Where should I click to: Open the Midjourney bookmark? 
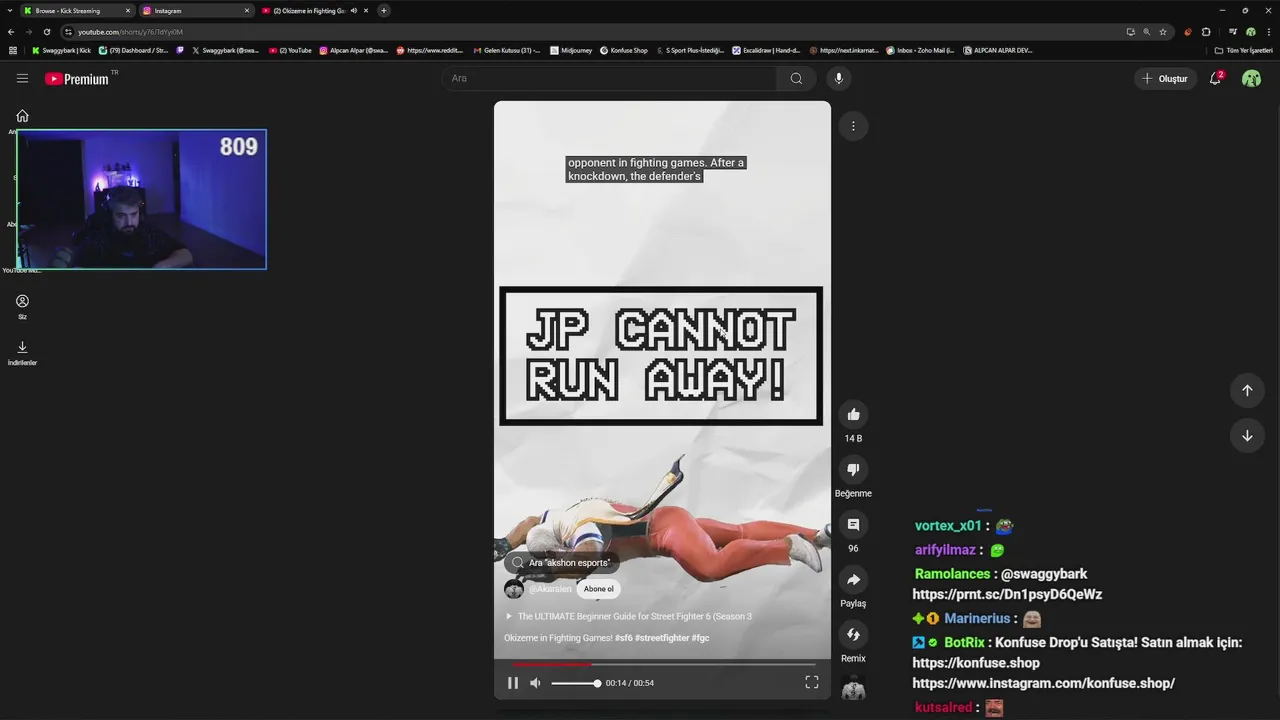(571, 50)
